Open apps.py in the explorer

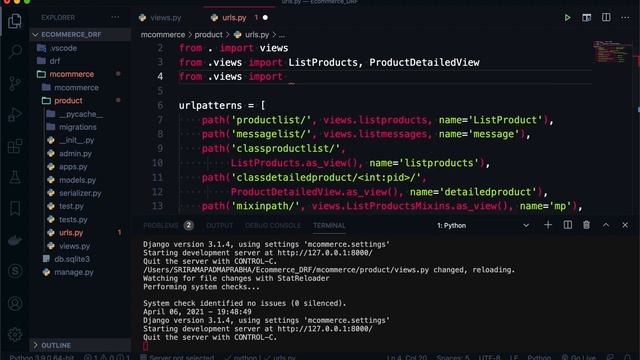73,167
